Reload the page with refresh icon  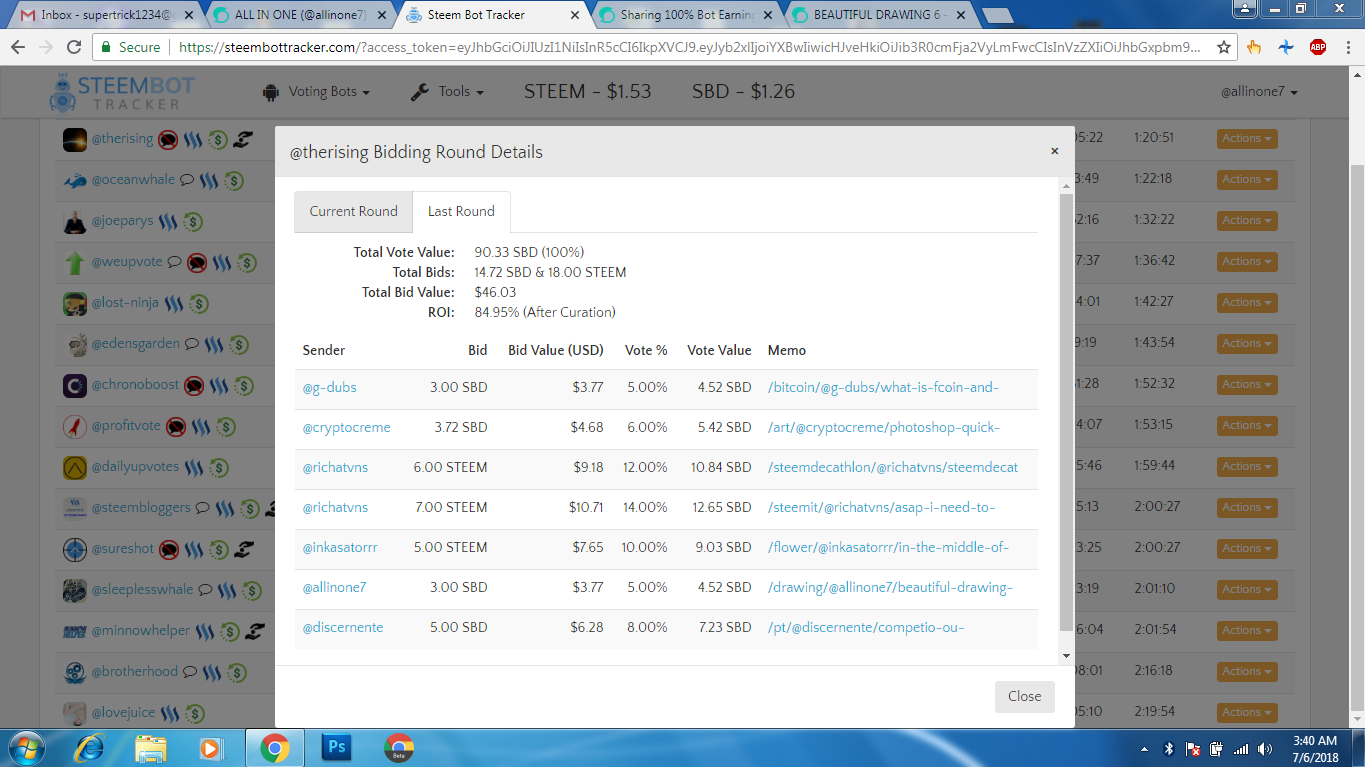[74, 47]
